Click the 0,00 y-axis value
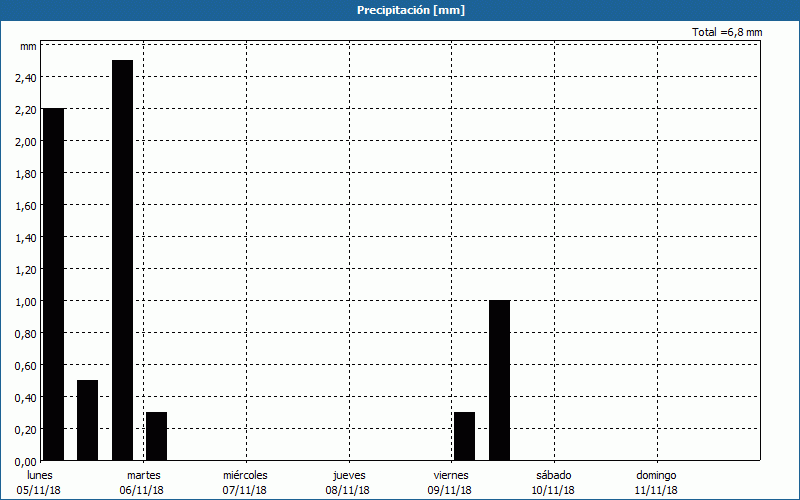This screenshot has height=500, width=800. pyautogui.click(x=26, y=462)
